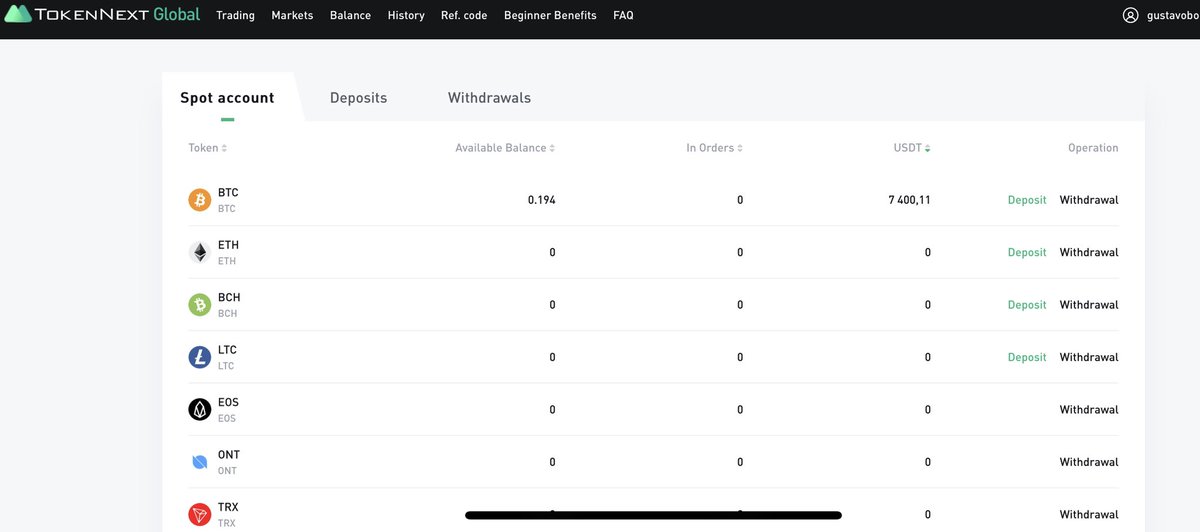Viewport: 1200px width, 532px height.
Task: Open Beginner Benefits page
Action: pyautogui.click(x=550, y=15)
